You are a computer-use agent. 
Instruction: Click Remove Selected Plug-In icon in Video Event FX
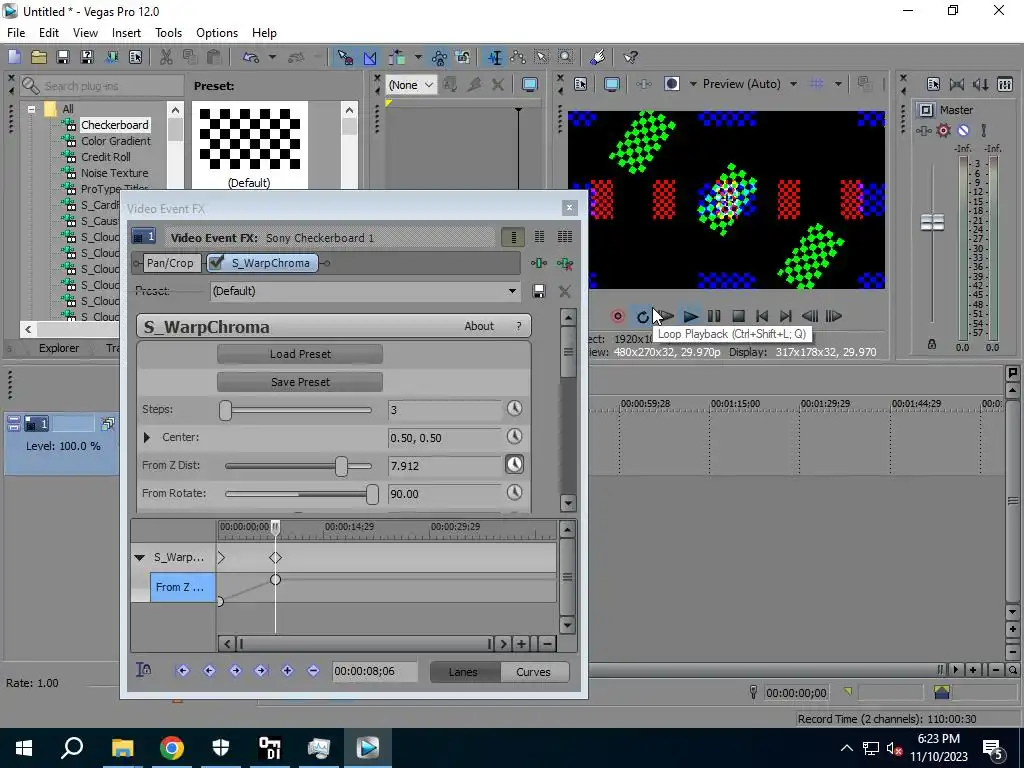click(x=565, y=263)
